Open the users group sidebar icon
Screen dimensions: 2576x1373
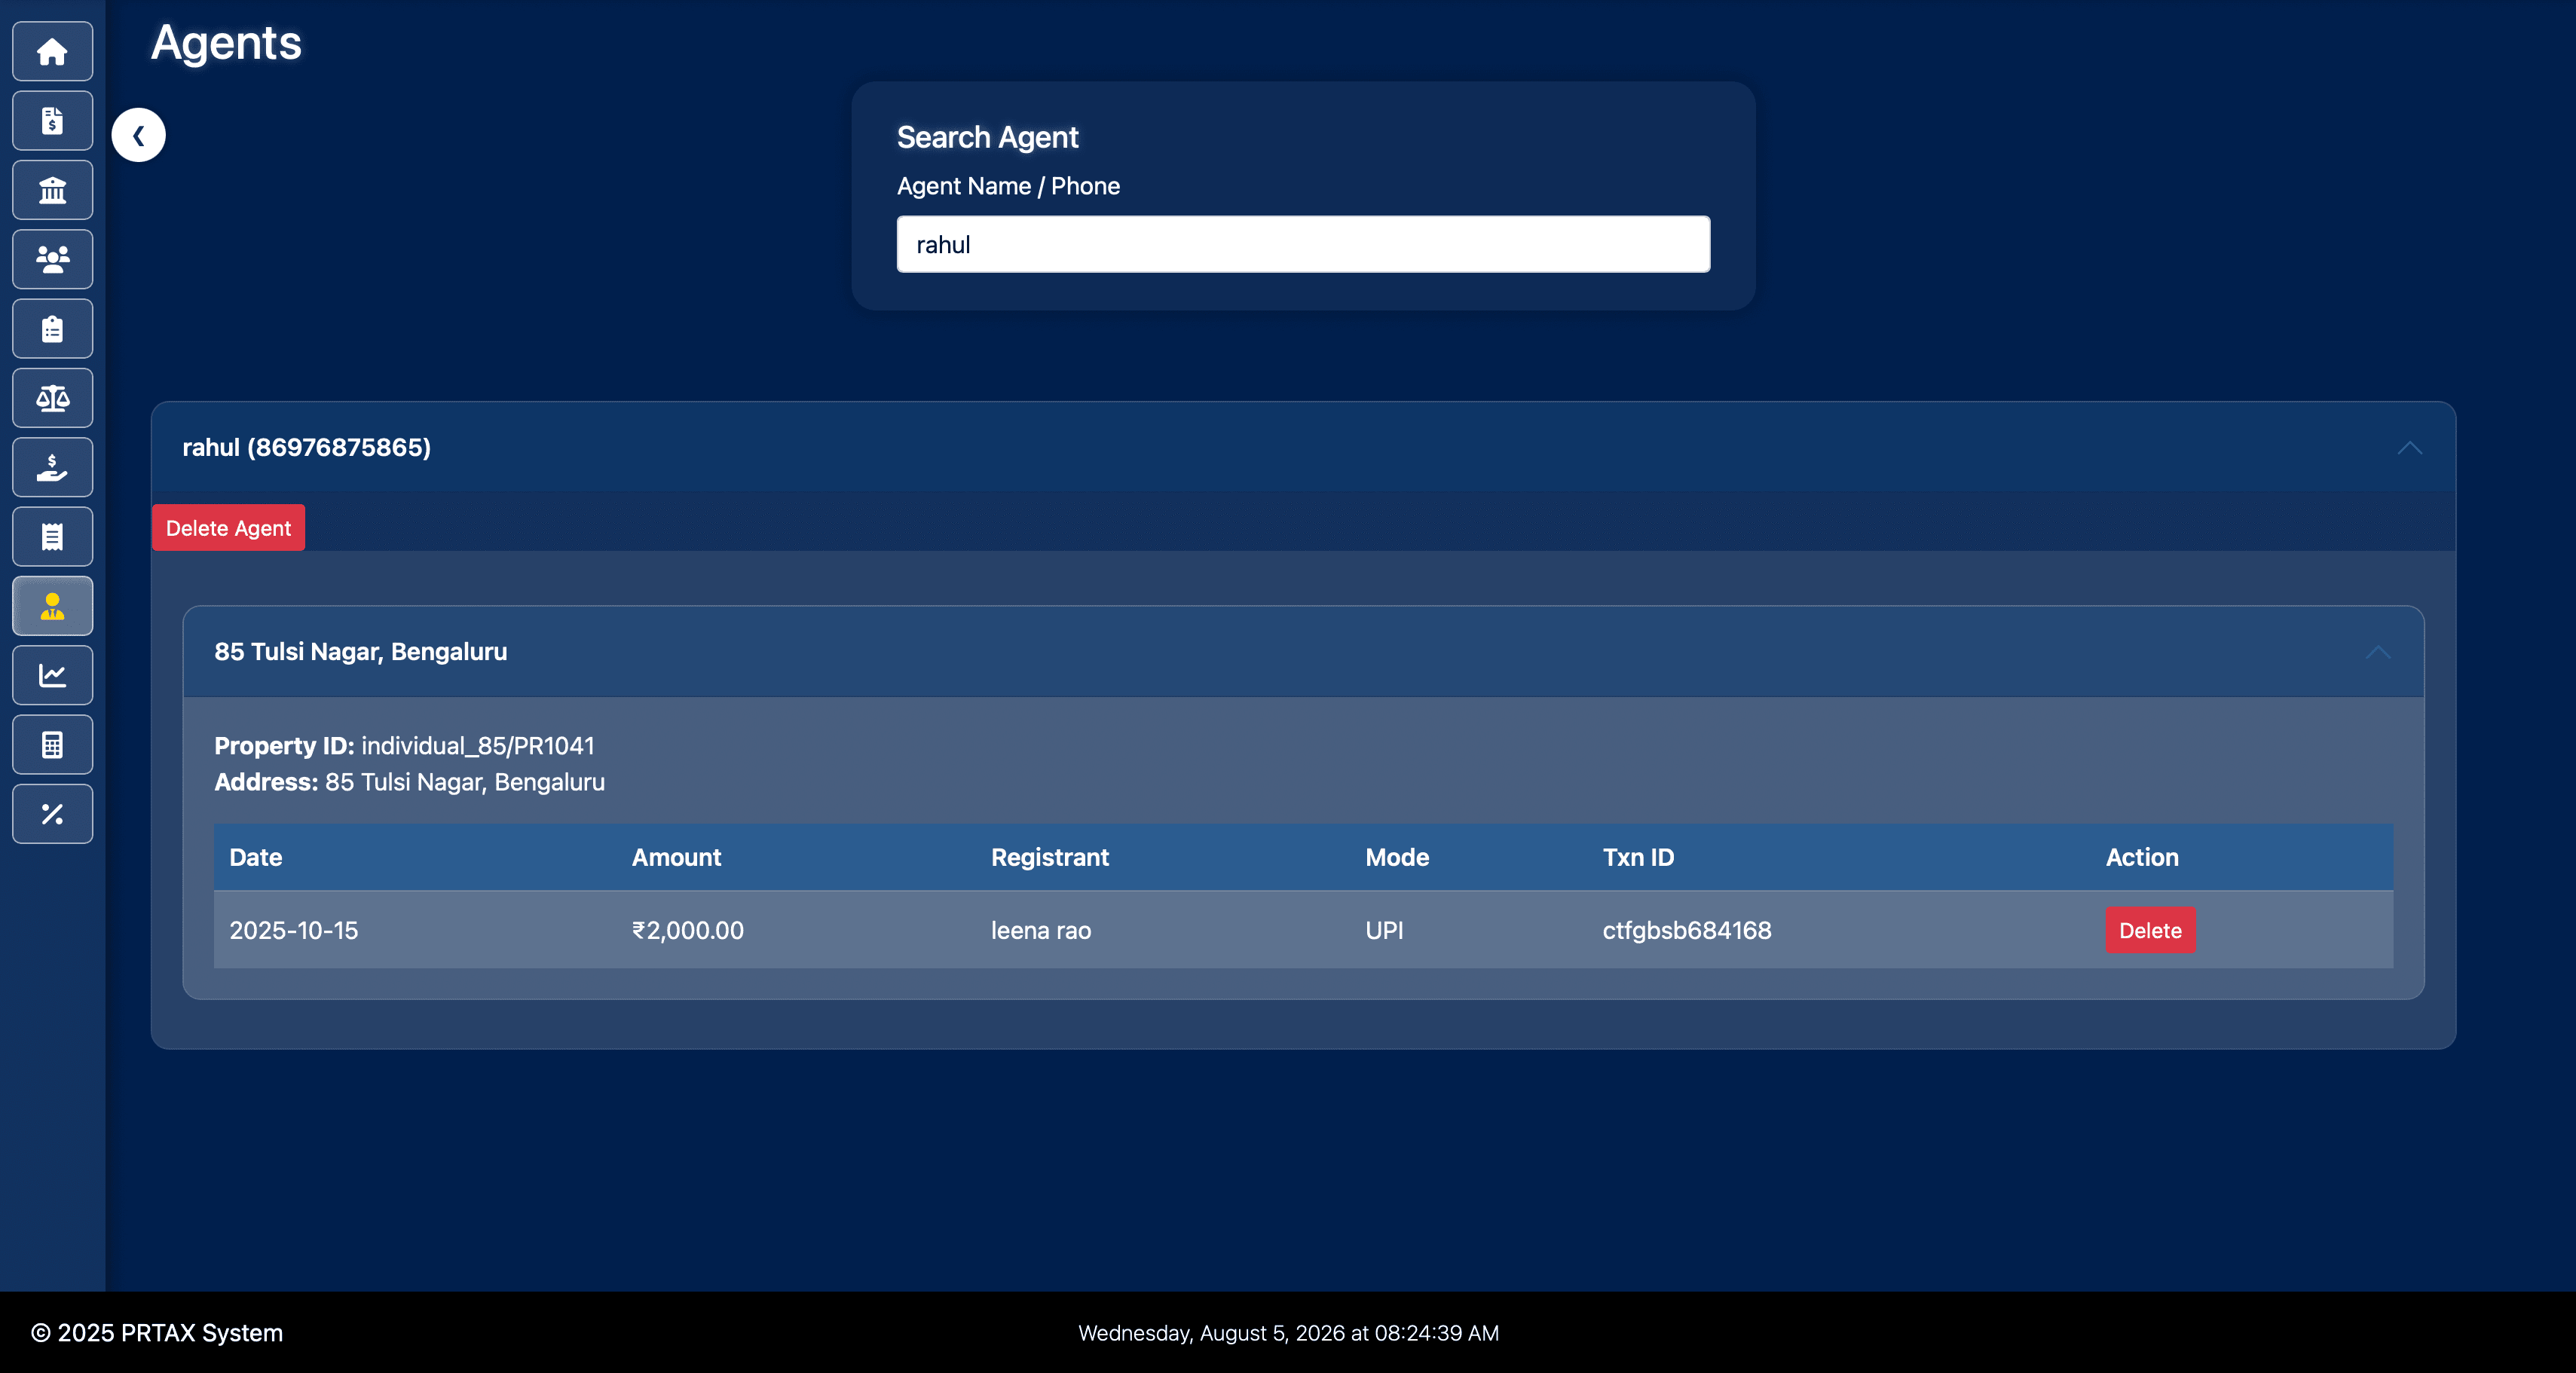[52, 259]
